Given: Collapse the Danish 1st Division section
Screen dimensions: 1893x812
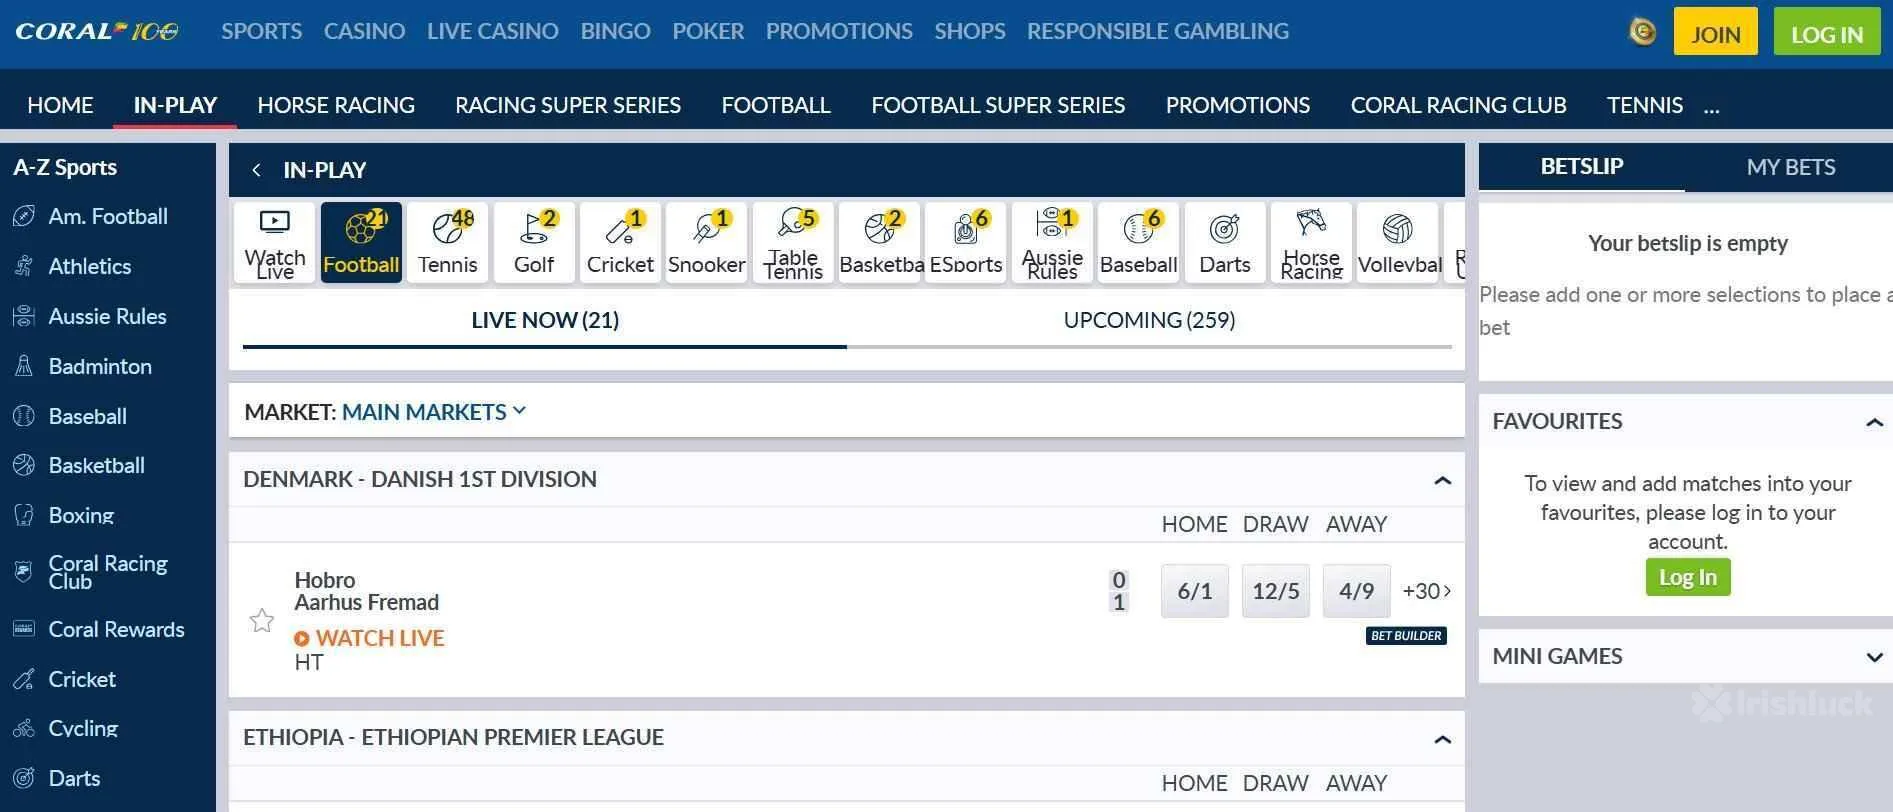Looking at the screenshot, I should [x=1442, y=480].
